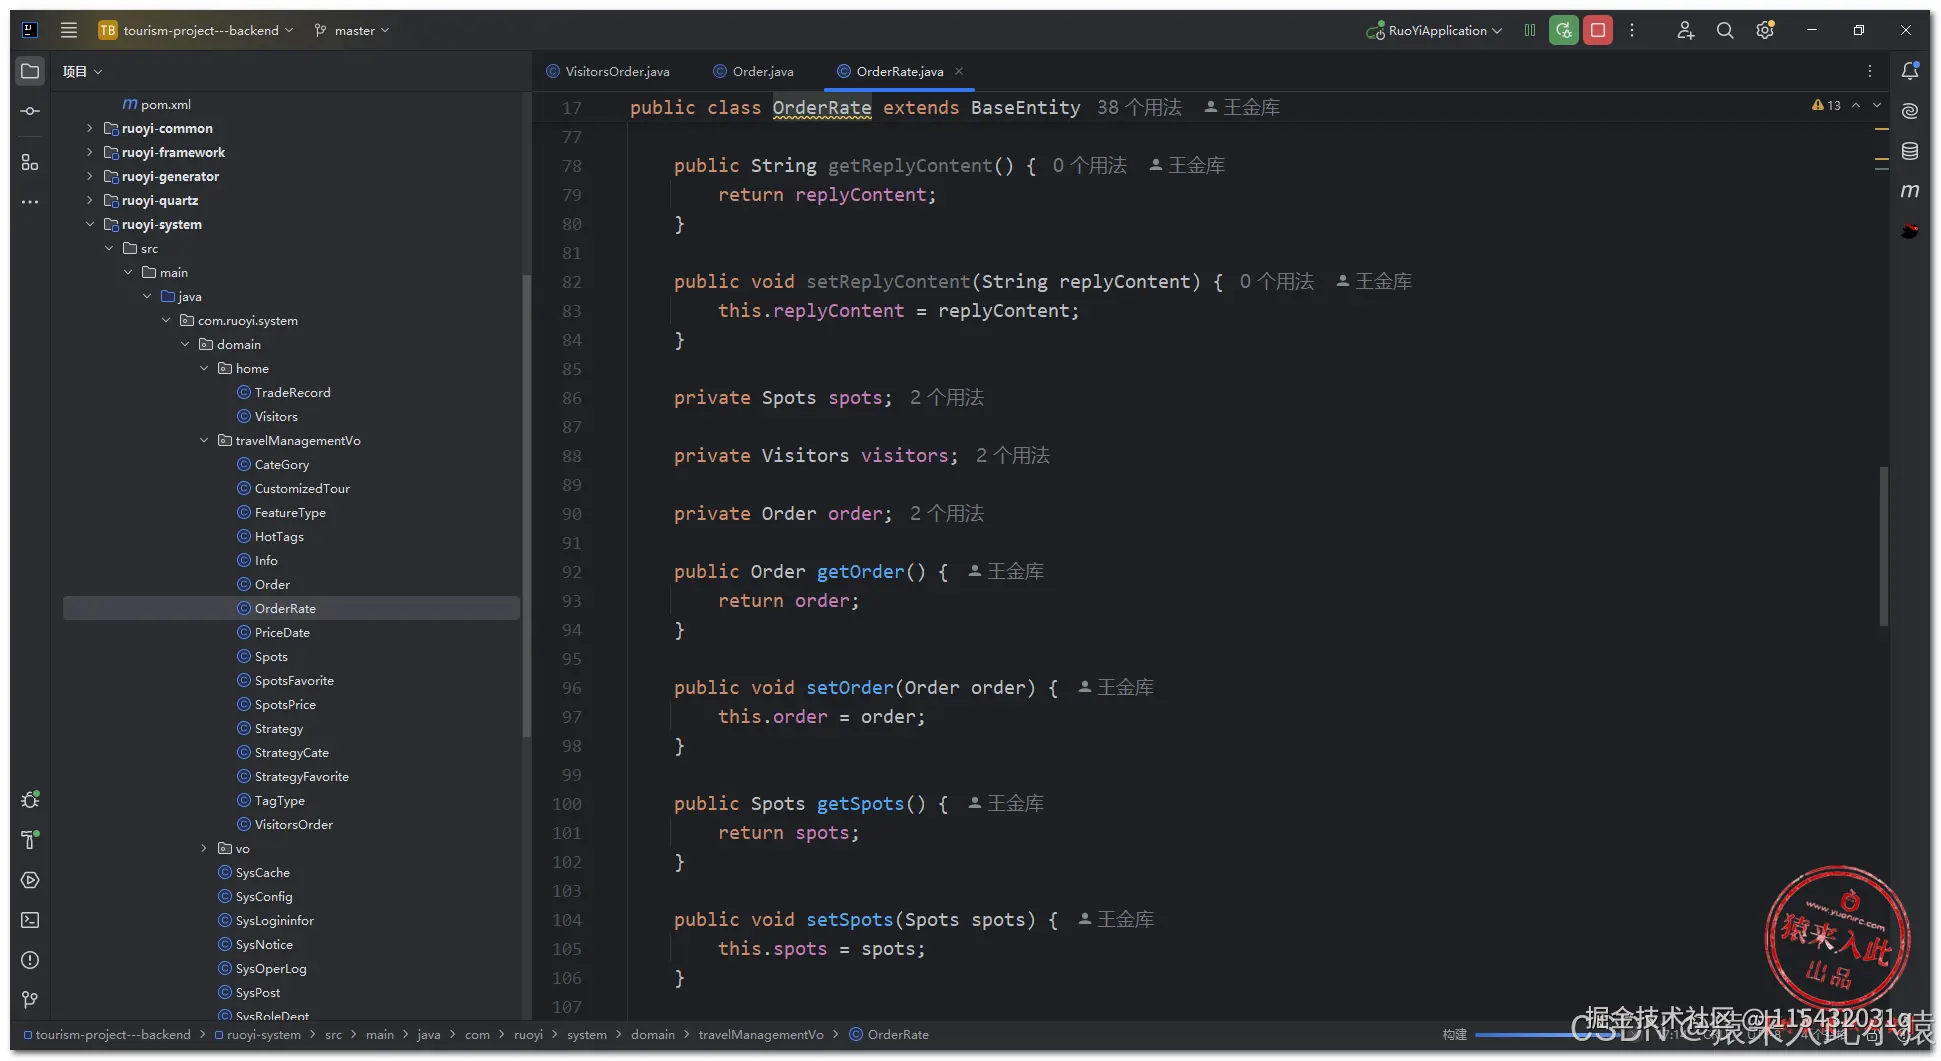Show more tool windows ellipsis
Screen dimensions: 1941x1061
click(x=30, y=202)
